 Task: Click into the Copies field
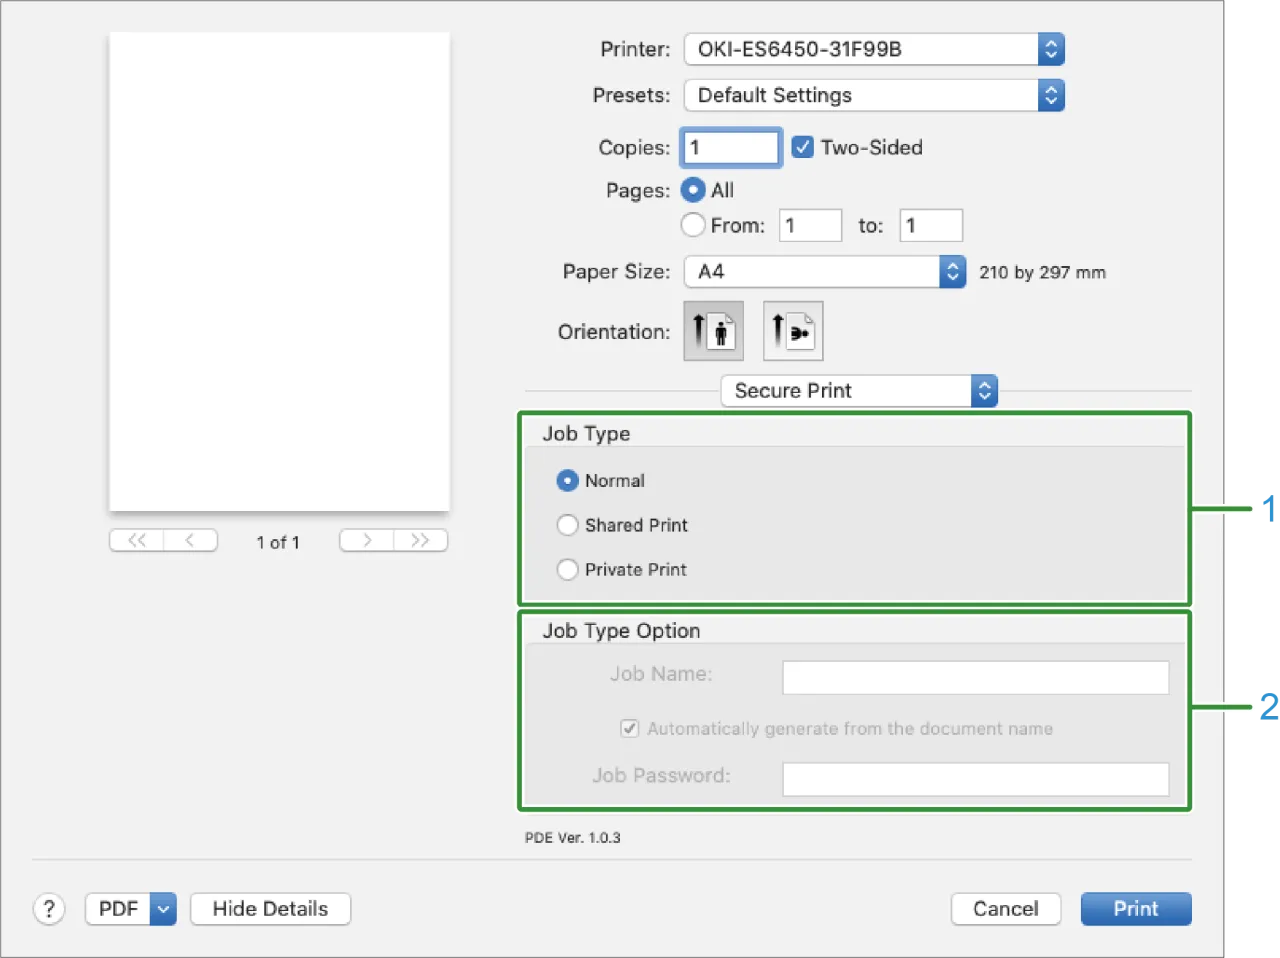click(x=731, y=148)
